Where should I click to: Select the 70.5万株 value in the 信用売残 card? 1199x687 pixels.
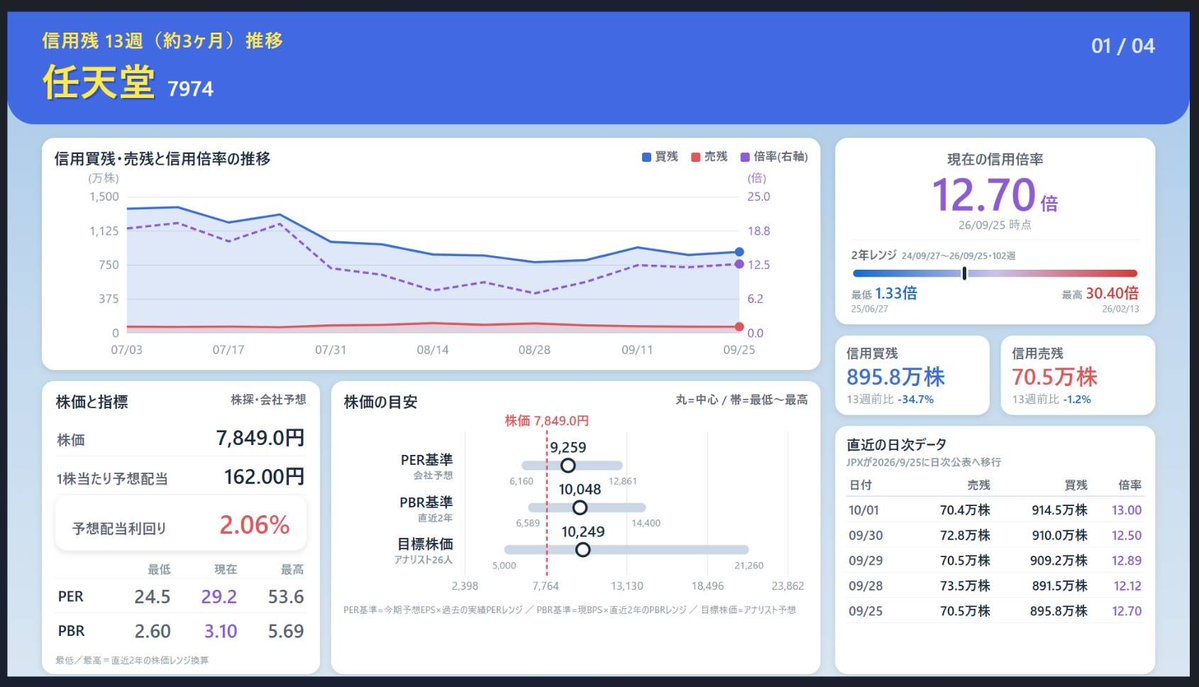tap(1054, 376)
